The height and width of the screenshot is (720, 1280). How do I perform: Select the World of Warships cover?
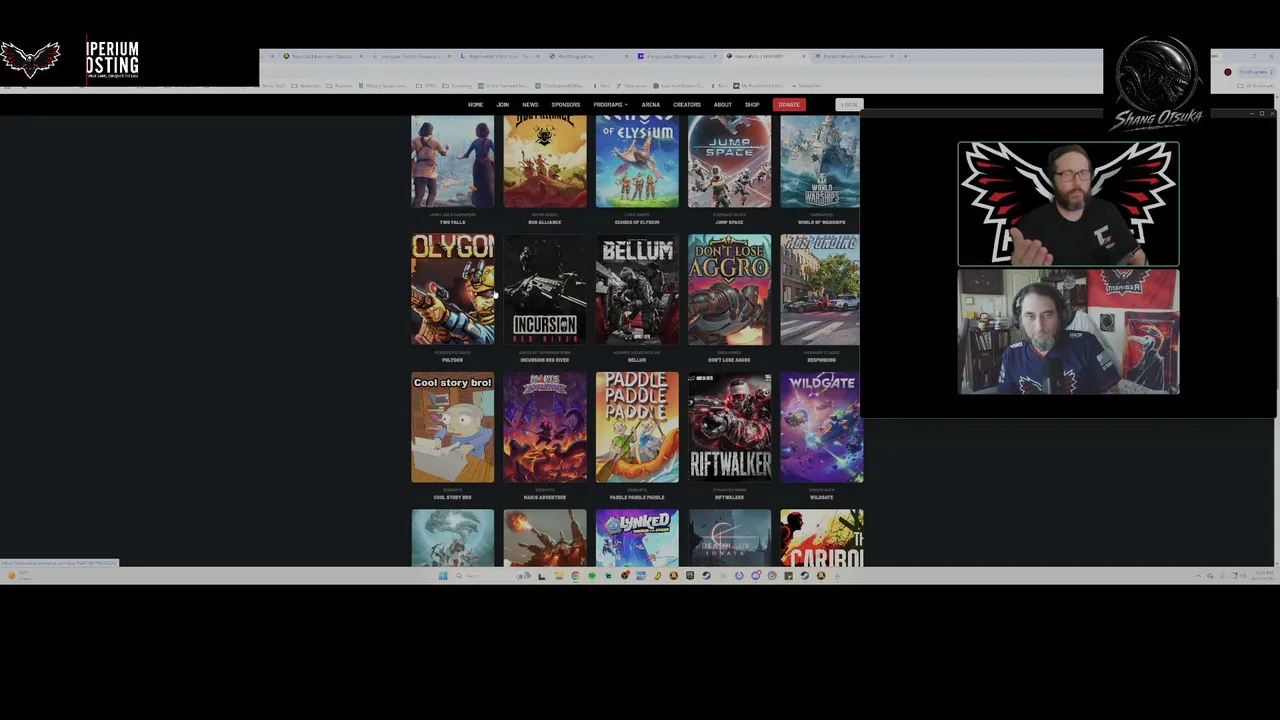(820, 162)
